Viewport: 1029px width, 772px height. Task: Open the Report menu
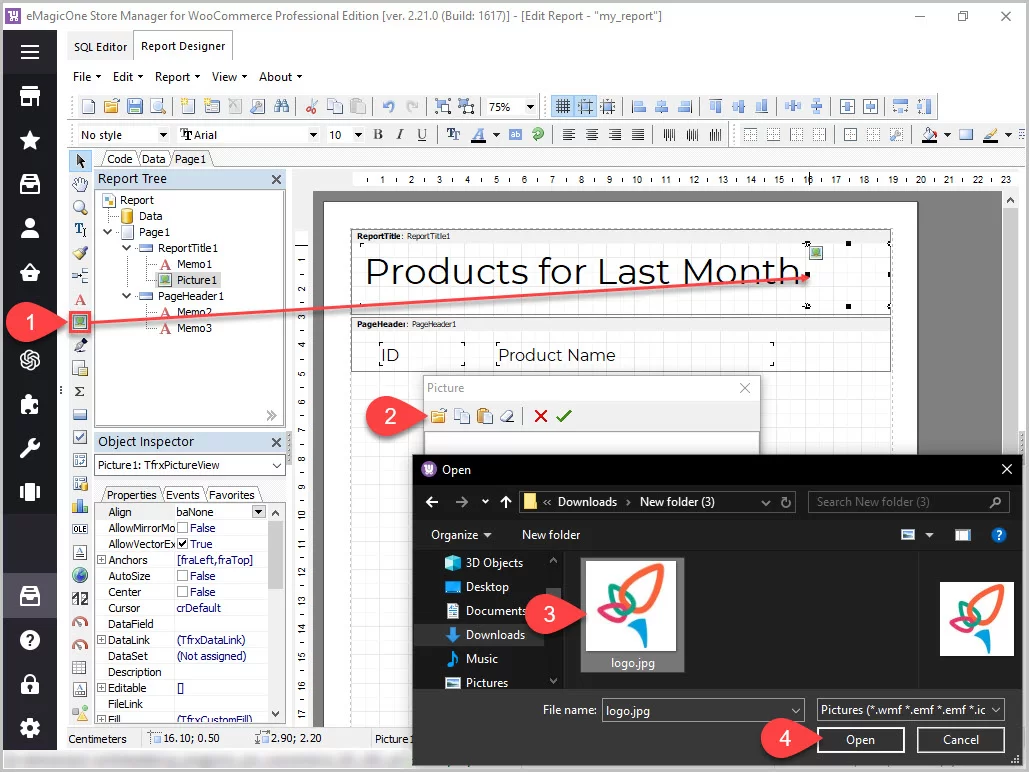[x=177, y=77]
